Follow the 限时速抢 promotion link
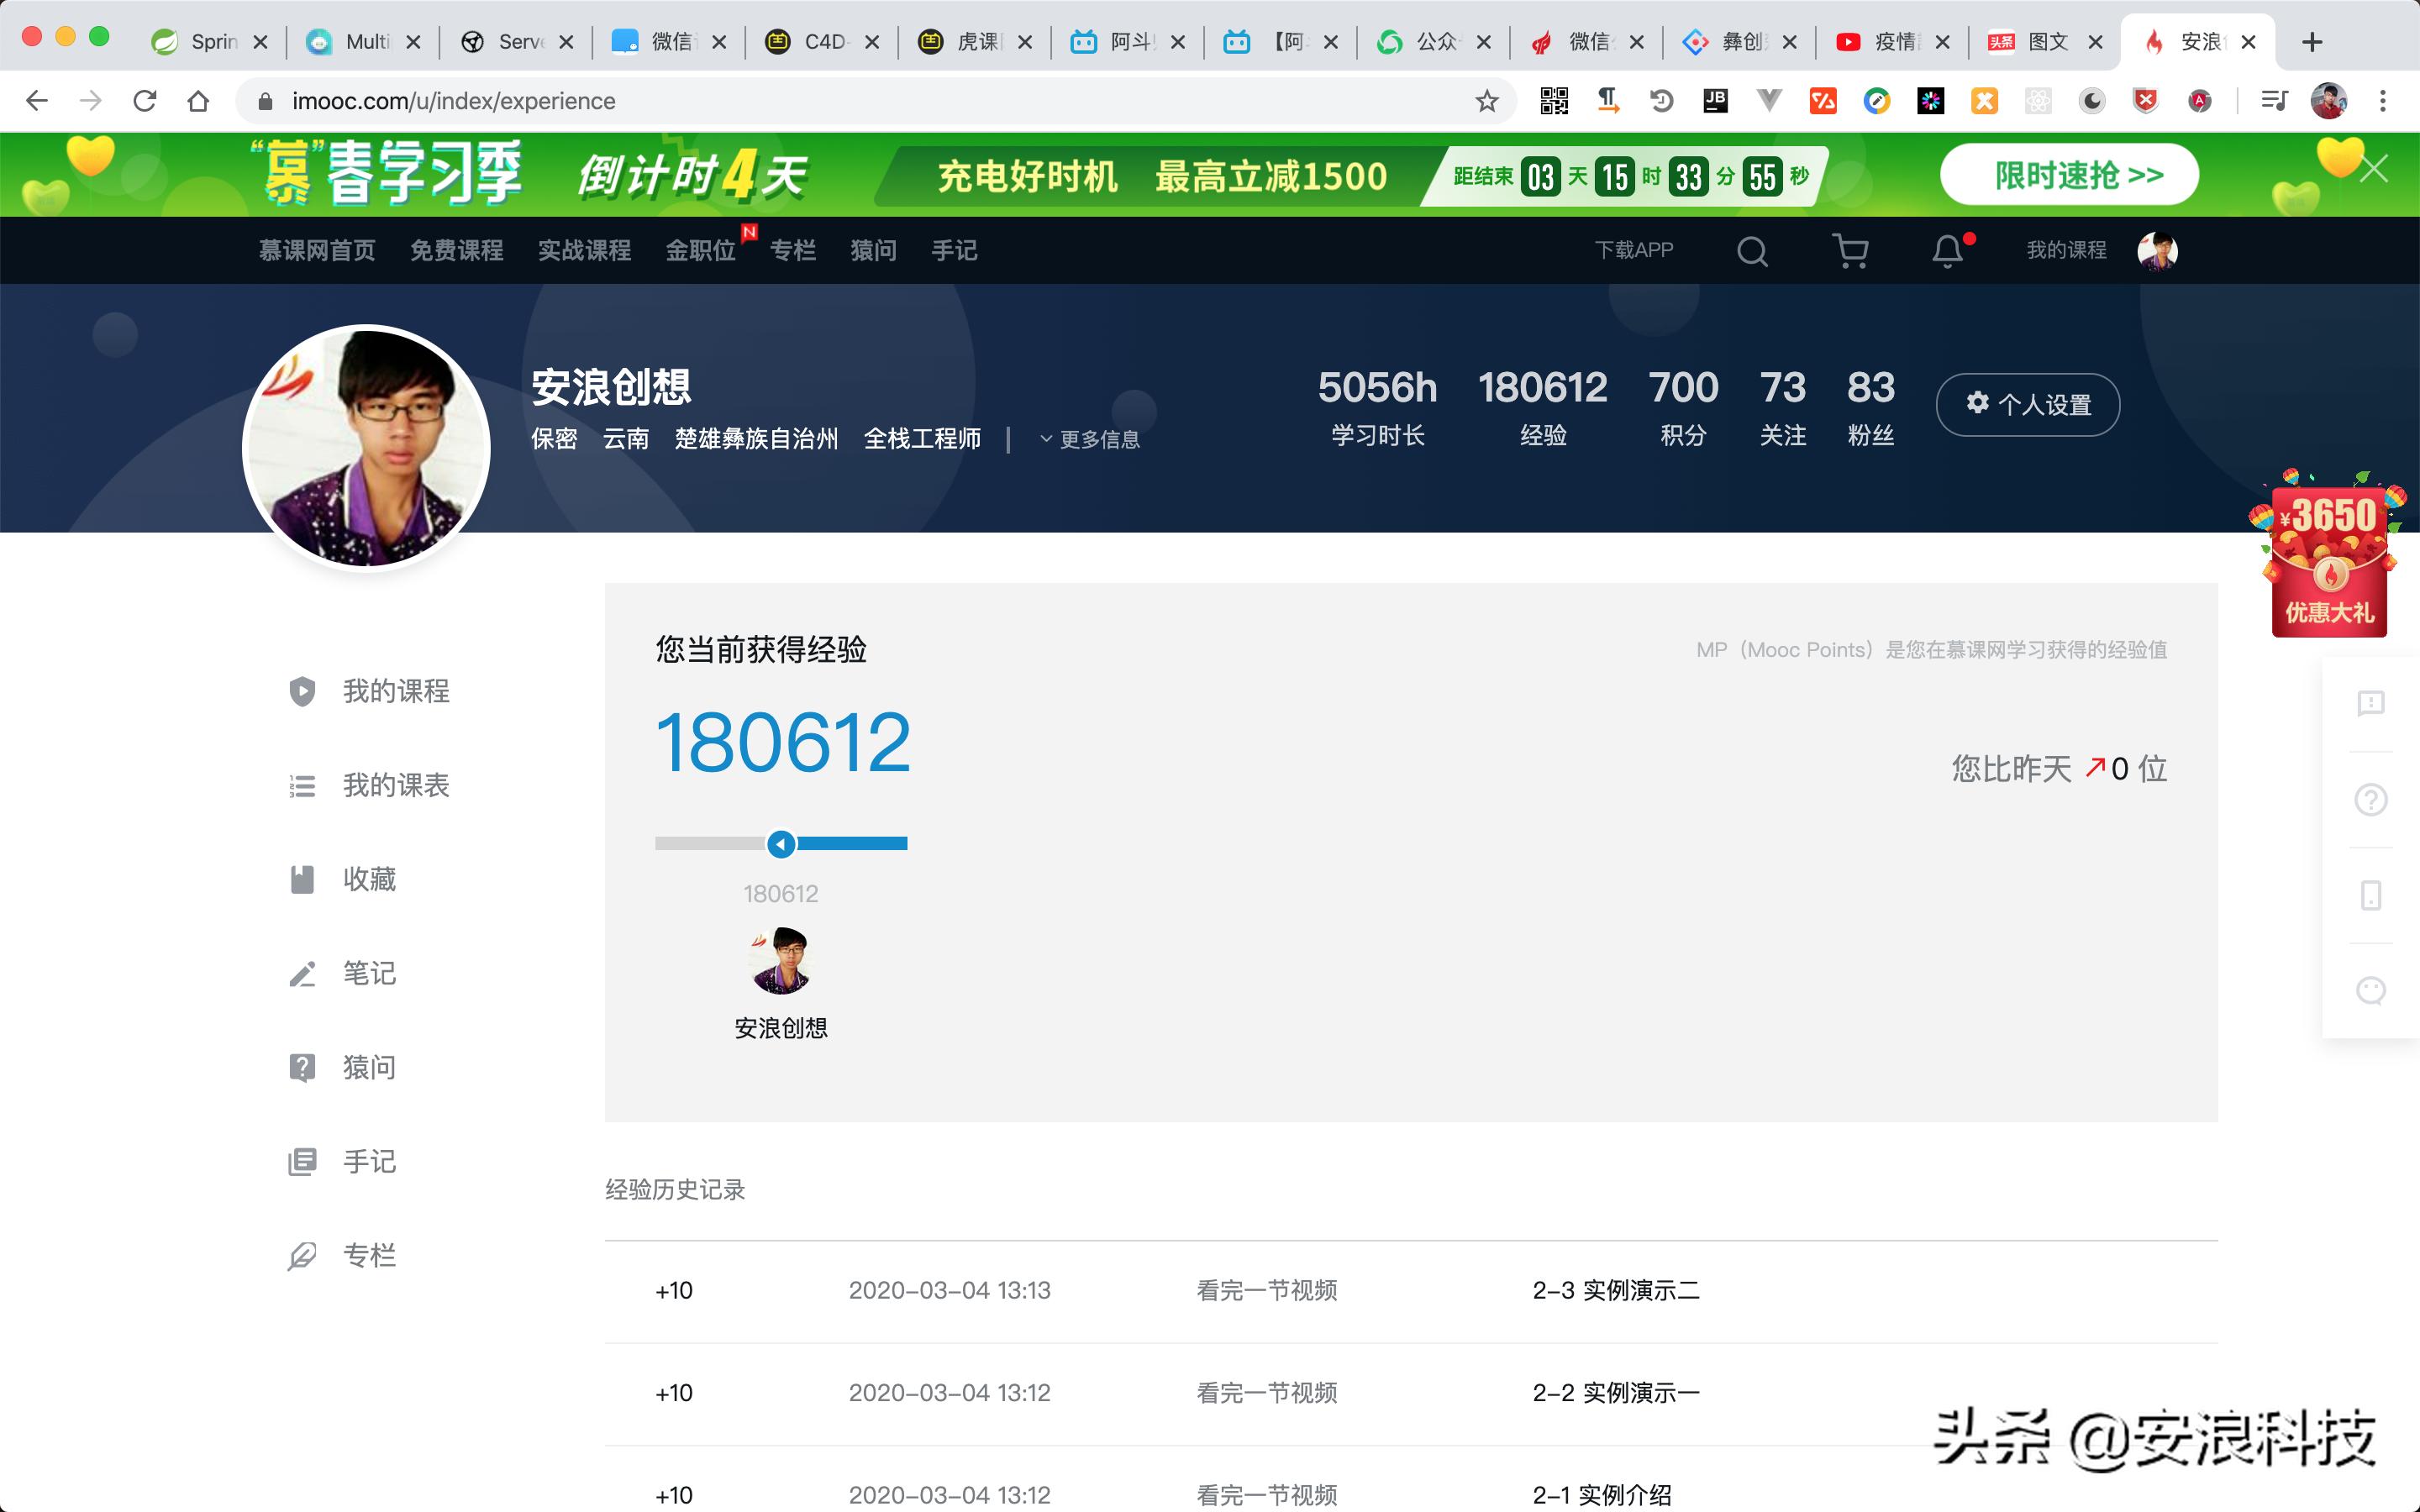This screenshot has height=1512, width=2420. pos(2070,173)
